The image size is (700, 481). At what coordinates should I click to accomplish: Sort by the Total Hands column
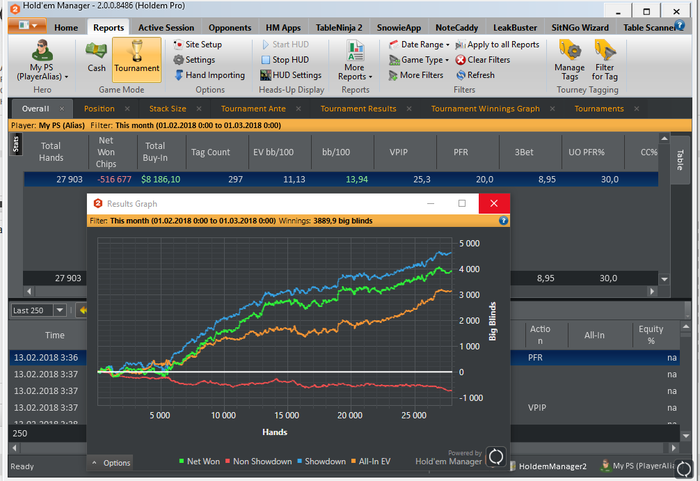[51, 152]
